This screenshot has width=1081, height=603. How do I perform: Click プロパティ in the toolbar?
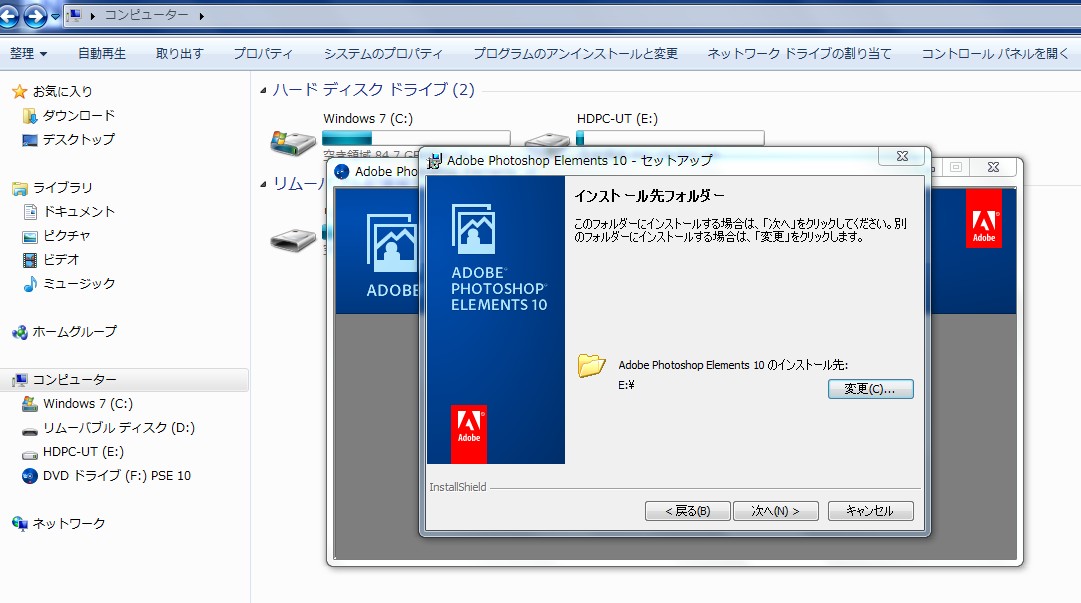(263, 53)
